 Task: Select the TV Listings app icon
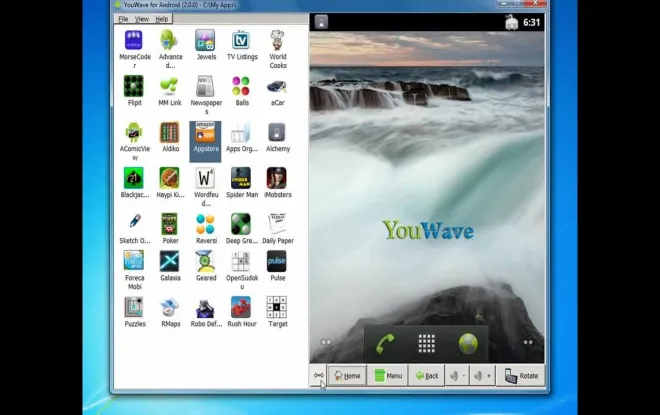241,40
